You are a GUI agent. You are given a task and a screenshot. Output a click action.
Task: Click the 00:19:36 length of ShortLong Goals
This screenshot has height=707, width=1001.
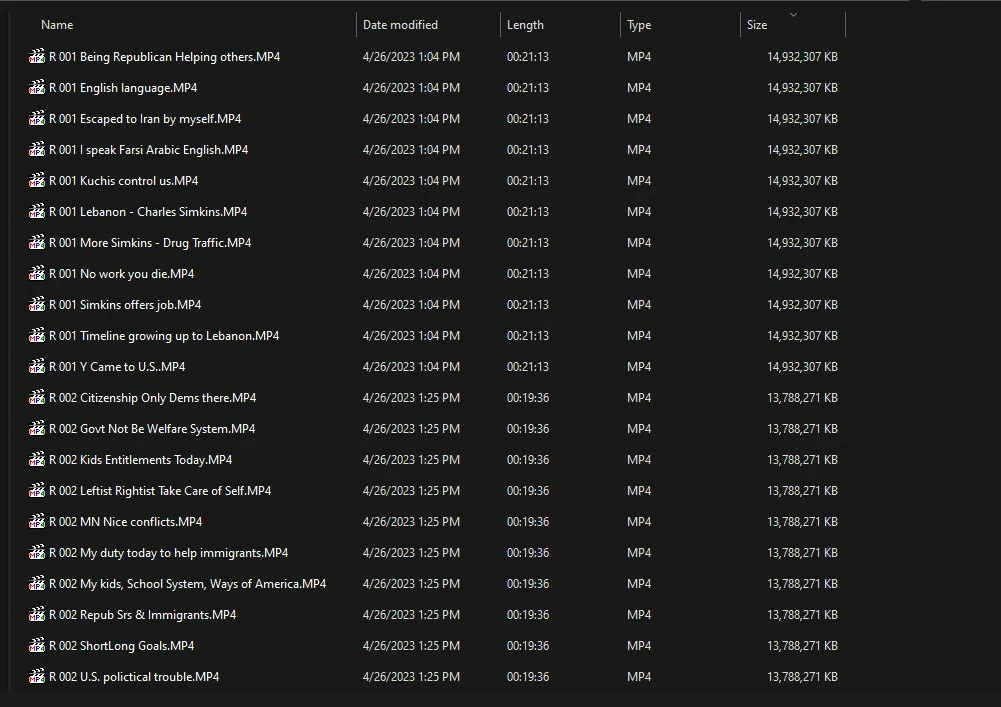[x=528, y=646]
